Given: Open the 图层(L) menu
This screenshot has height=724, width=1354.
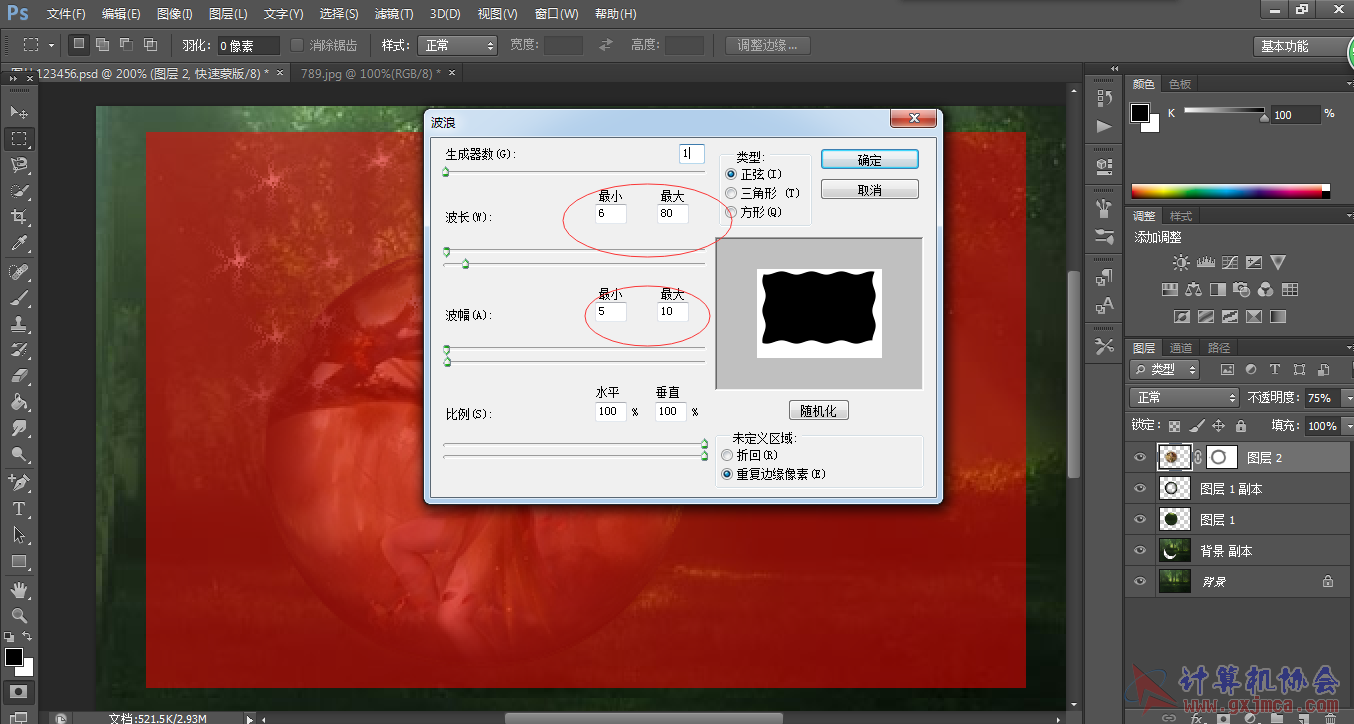Looking at the screenshot, I should (x=228, y=14).
